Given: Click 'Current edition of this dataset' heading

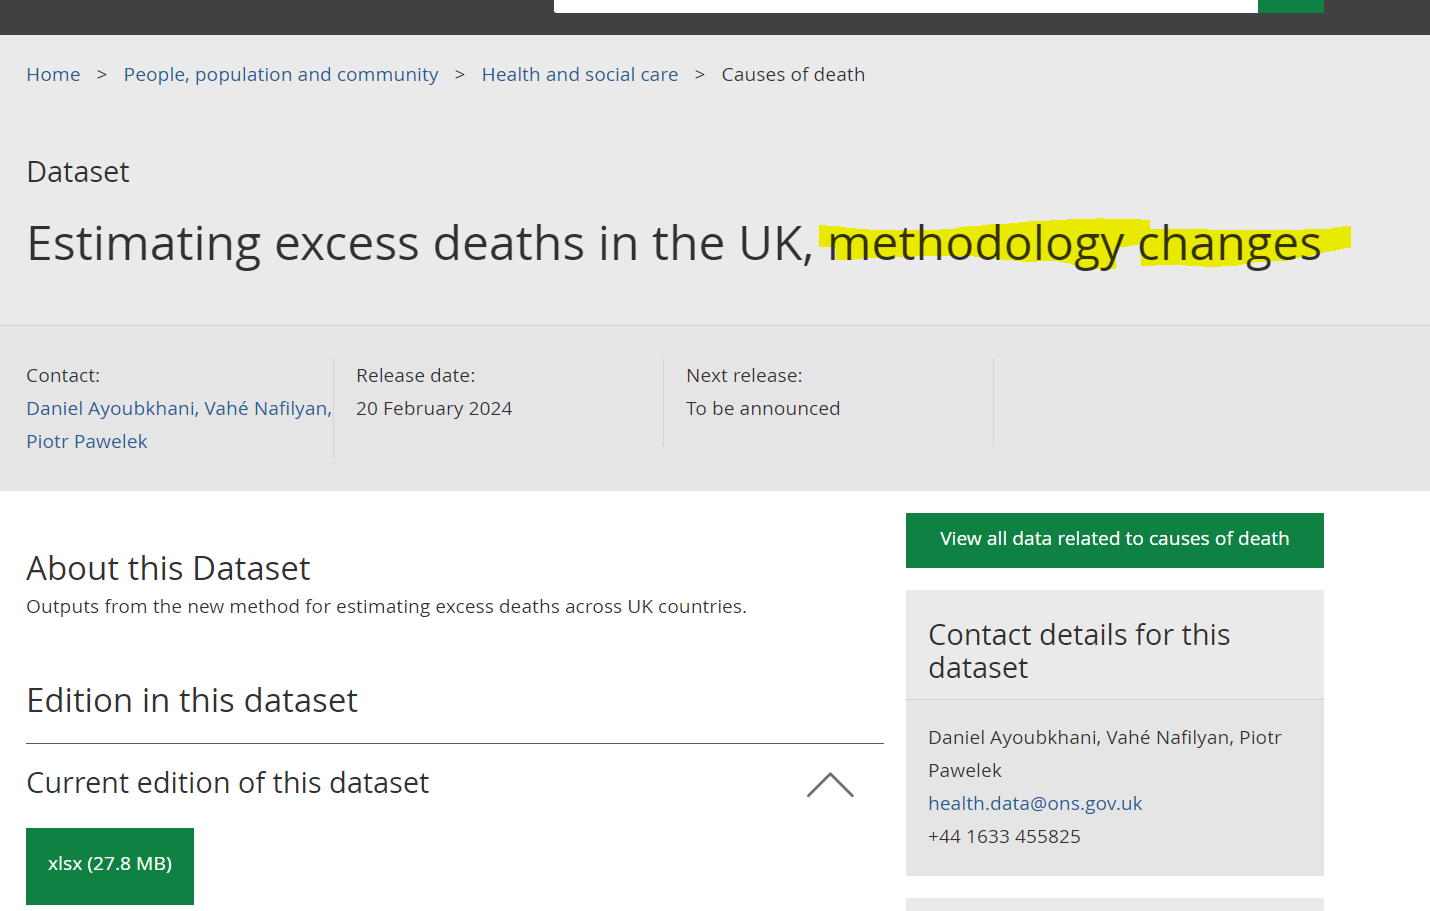Looking at the screenshot, I should tap(228, 782).
